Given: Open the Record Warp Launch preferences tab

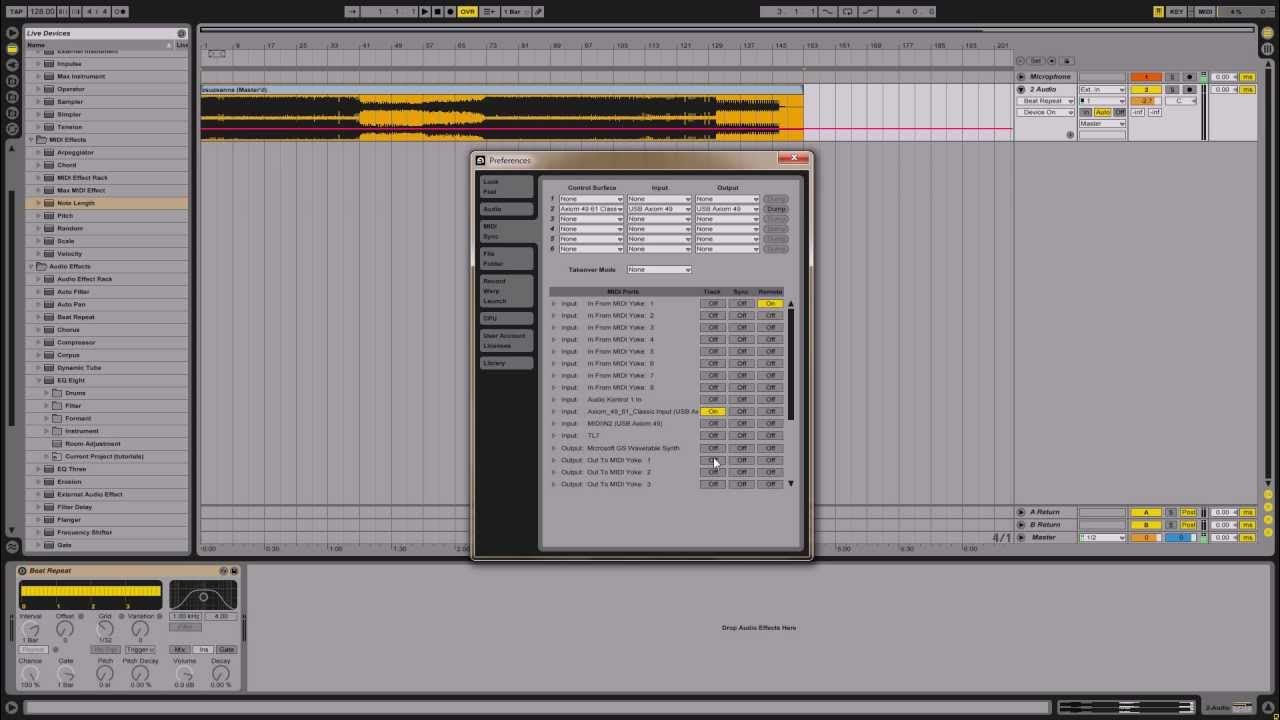Looking at the screenshot, I should 505,291.
